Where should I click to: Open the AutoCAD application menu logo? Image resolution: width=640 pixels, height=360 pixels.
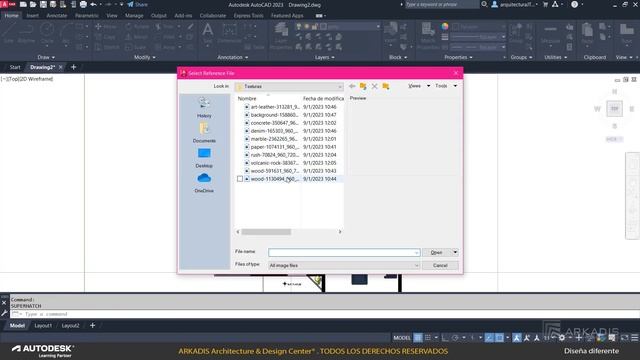[8, 4]
